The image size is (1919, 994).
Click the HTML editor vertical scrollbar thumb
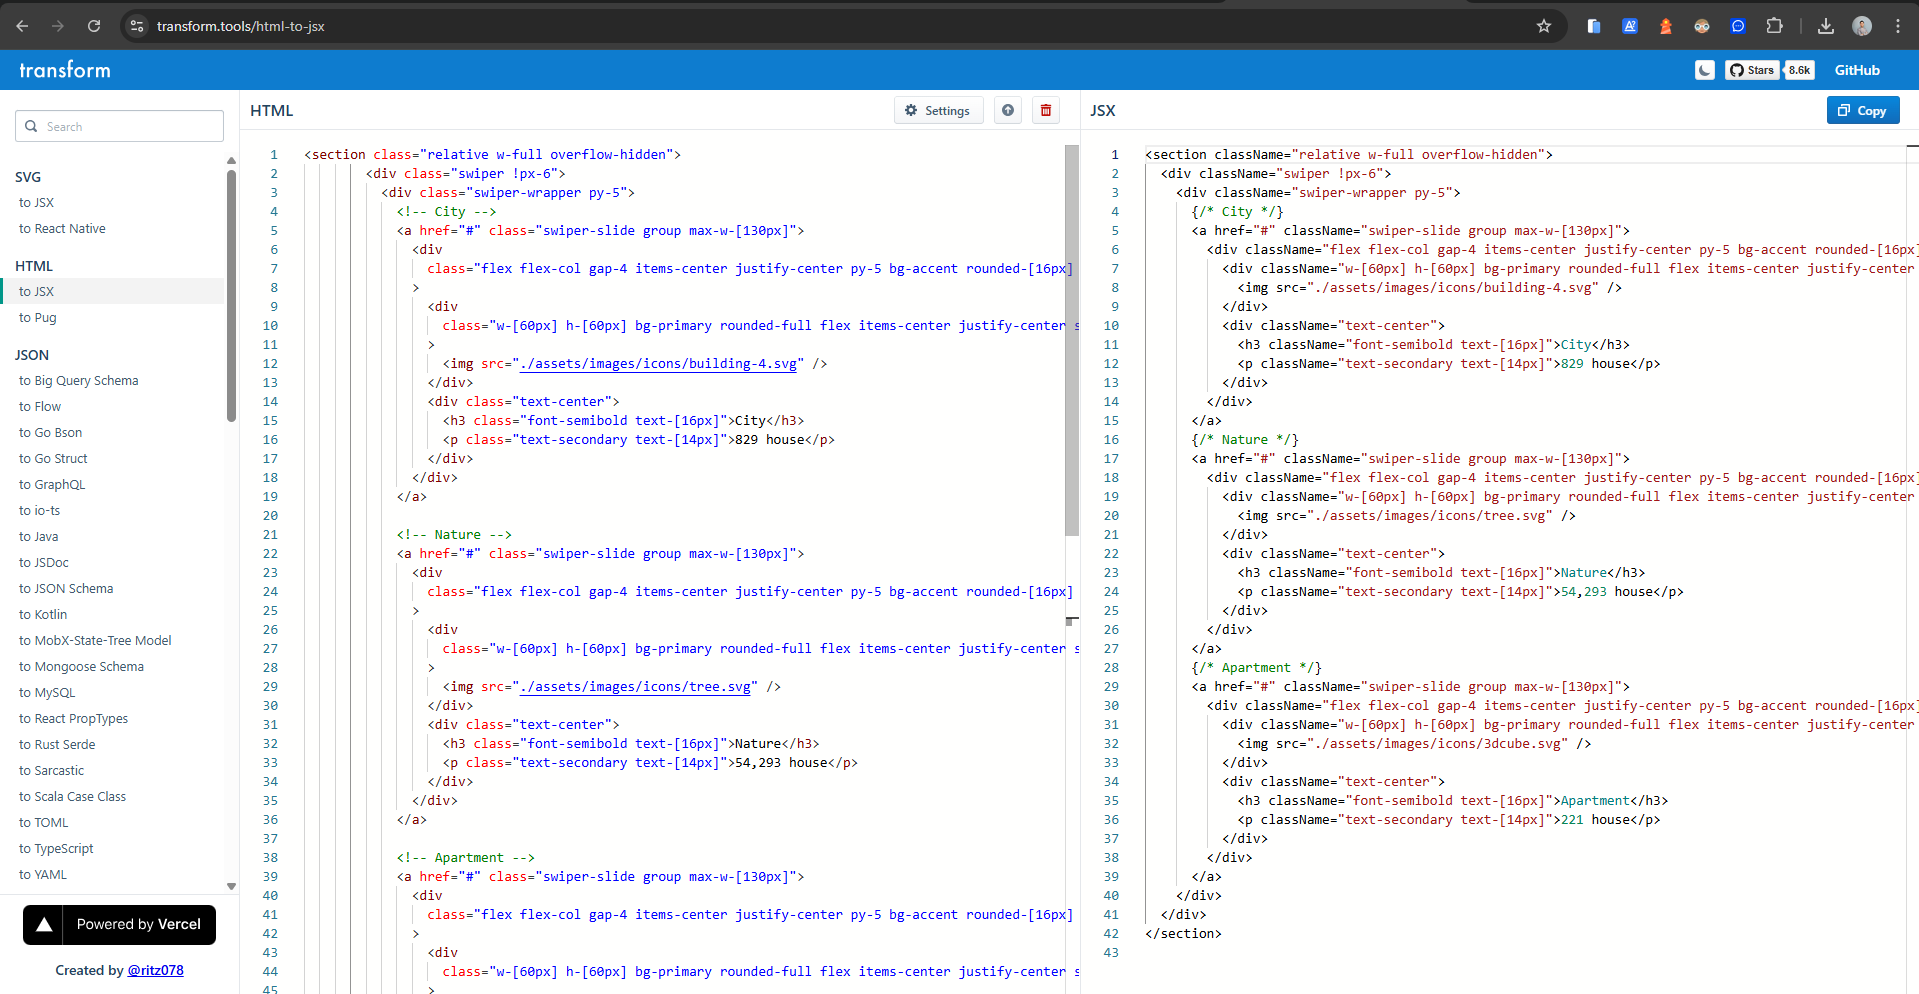pyautogui.click(x=1072, y=340)
